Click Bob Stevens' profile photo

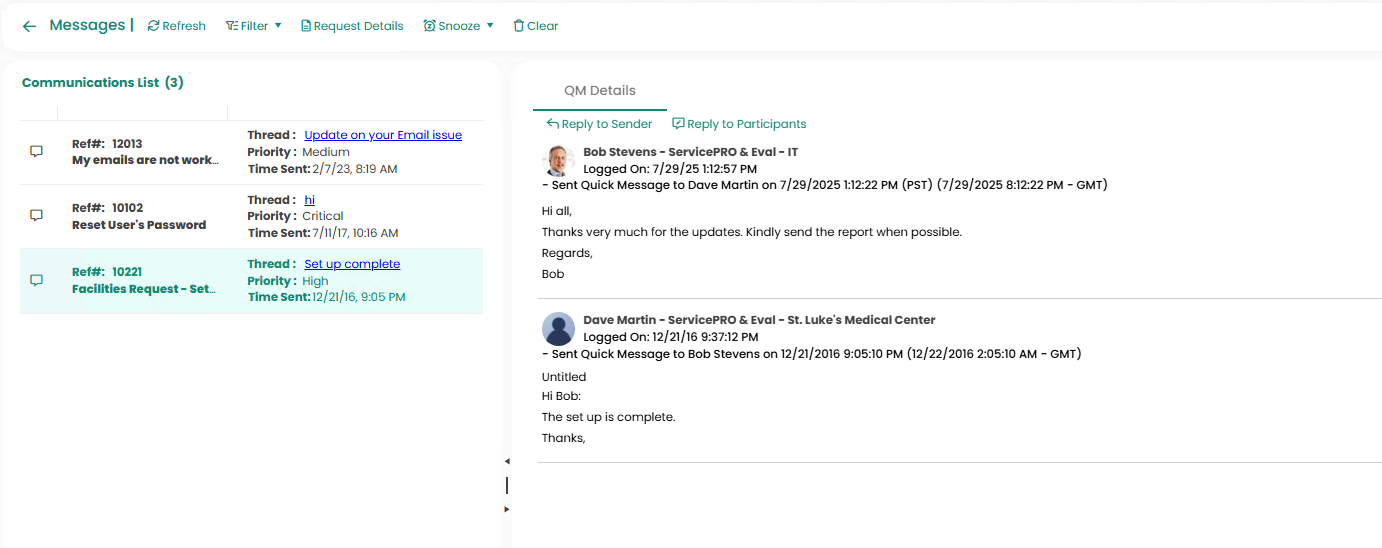click(x=558, y=161)
